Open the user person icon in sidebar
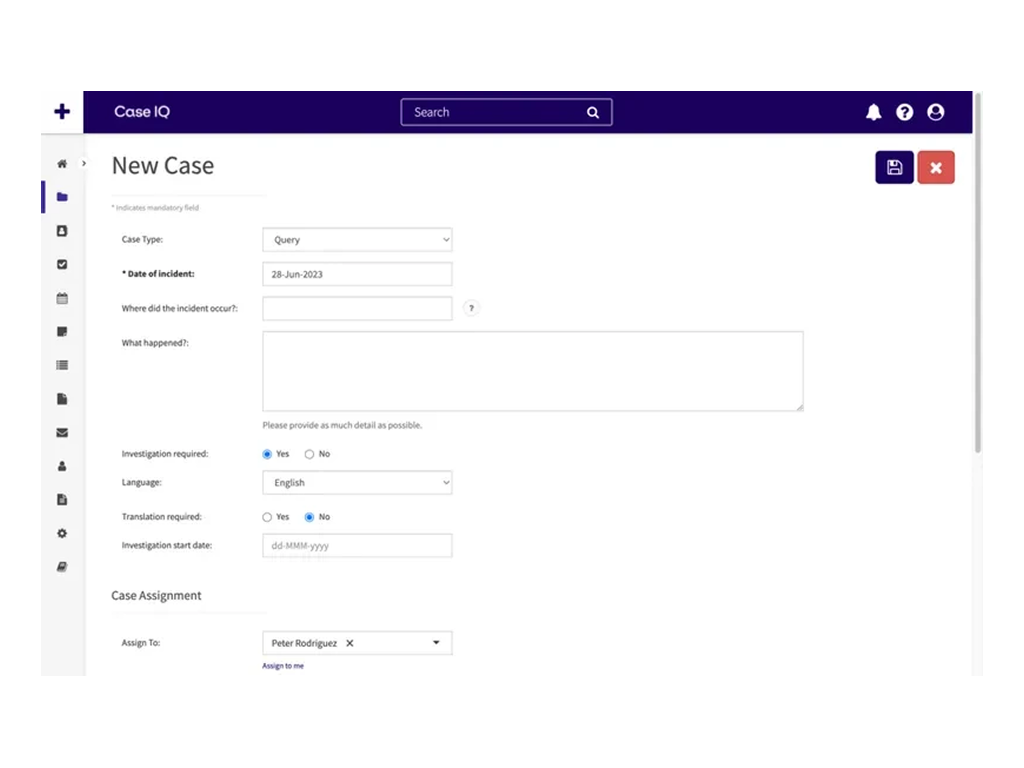The height and width of the screenshot is (768, 1024). pyautogui.click(x=62, y=466)
